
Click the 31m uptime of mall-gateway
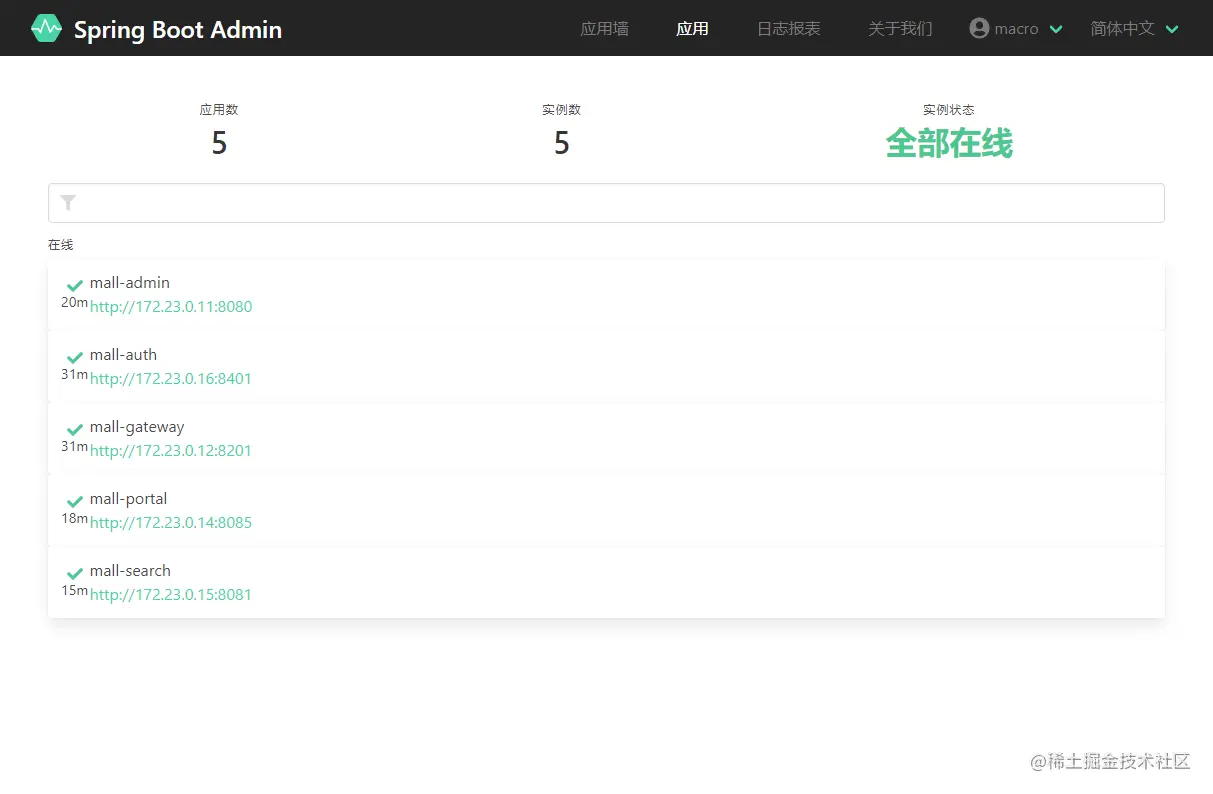74,446
